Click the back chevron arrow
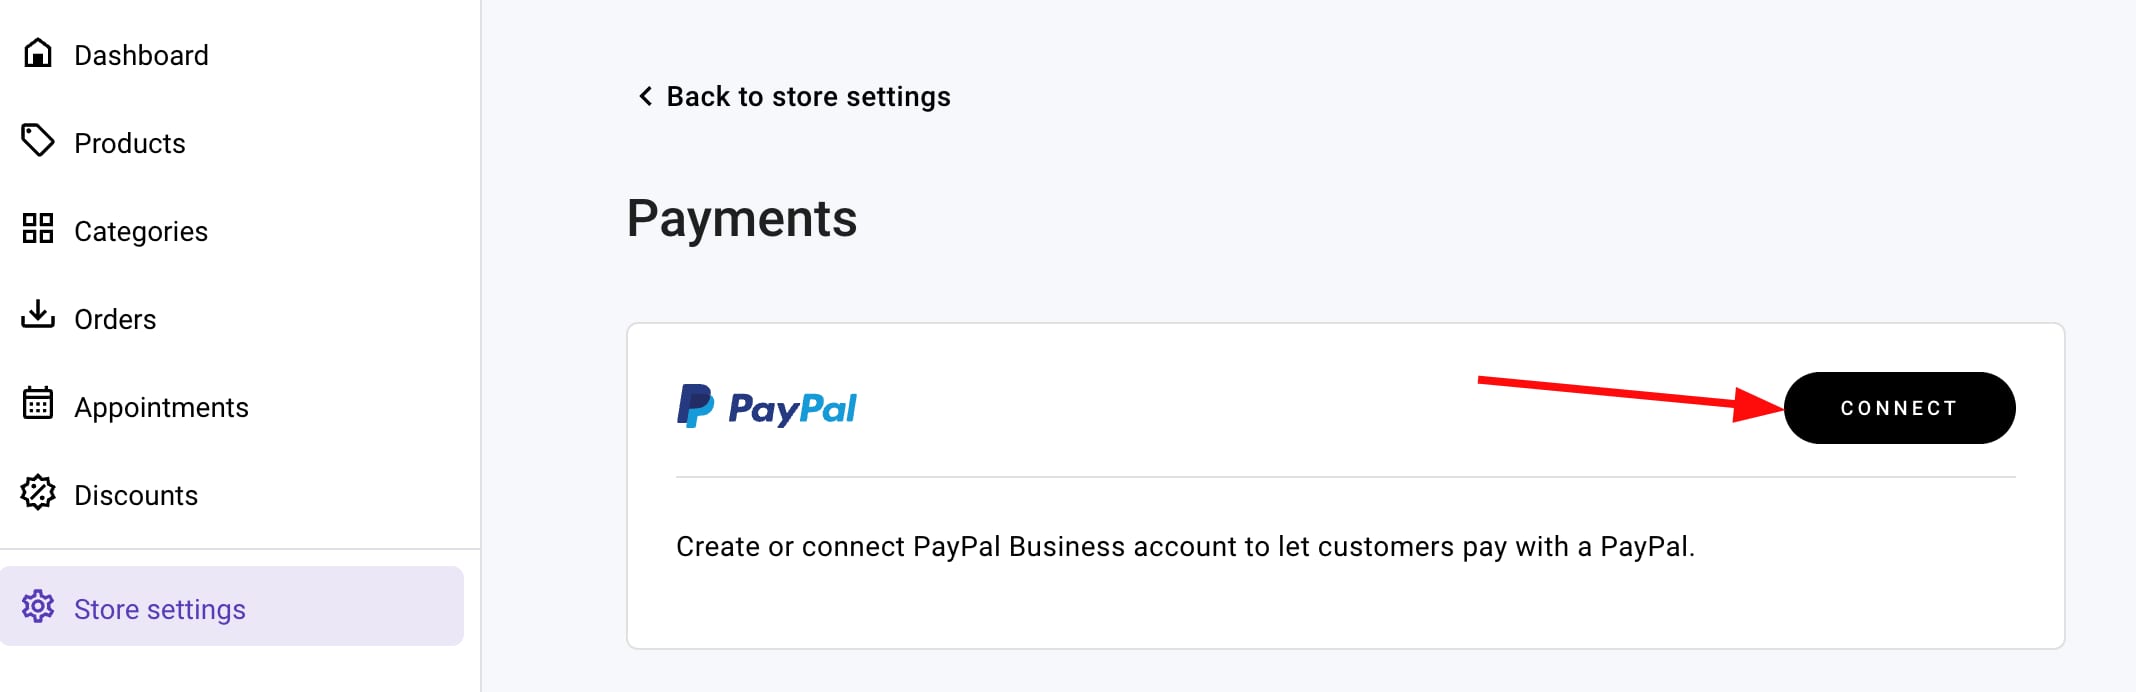The width and height of the screenshot is (2136, 692). tap(646, 96)
